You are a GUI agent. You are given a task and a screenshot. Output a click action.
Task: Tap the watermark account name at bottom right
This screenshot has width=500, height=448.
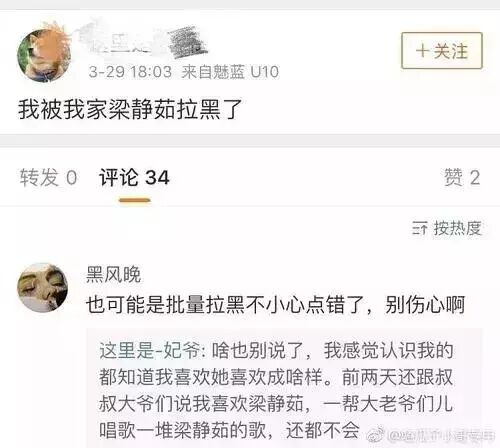coord(443,435)
